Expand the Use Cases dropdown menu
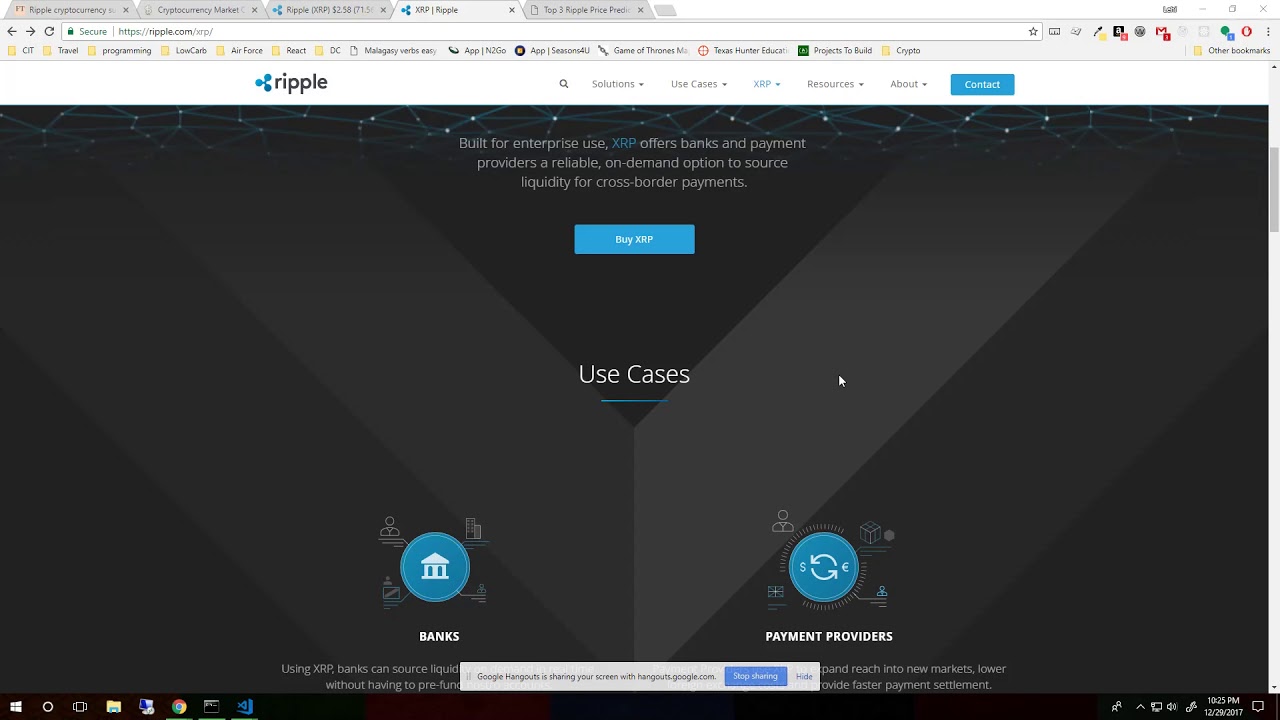 coord(698,84)
